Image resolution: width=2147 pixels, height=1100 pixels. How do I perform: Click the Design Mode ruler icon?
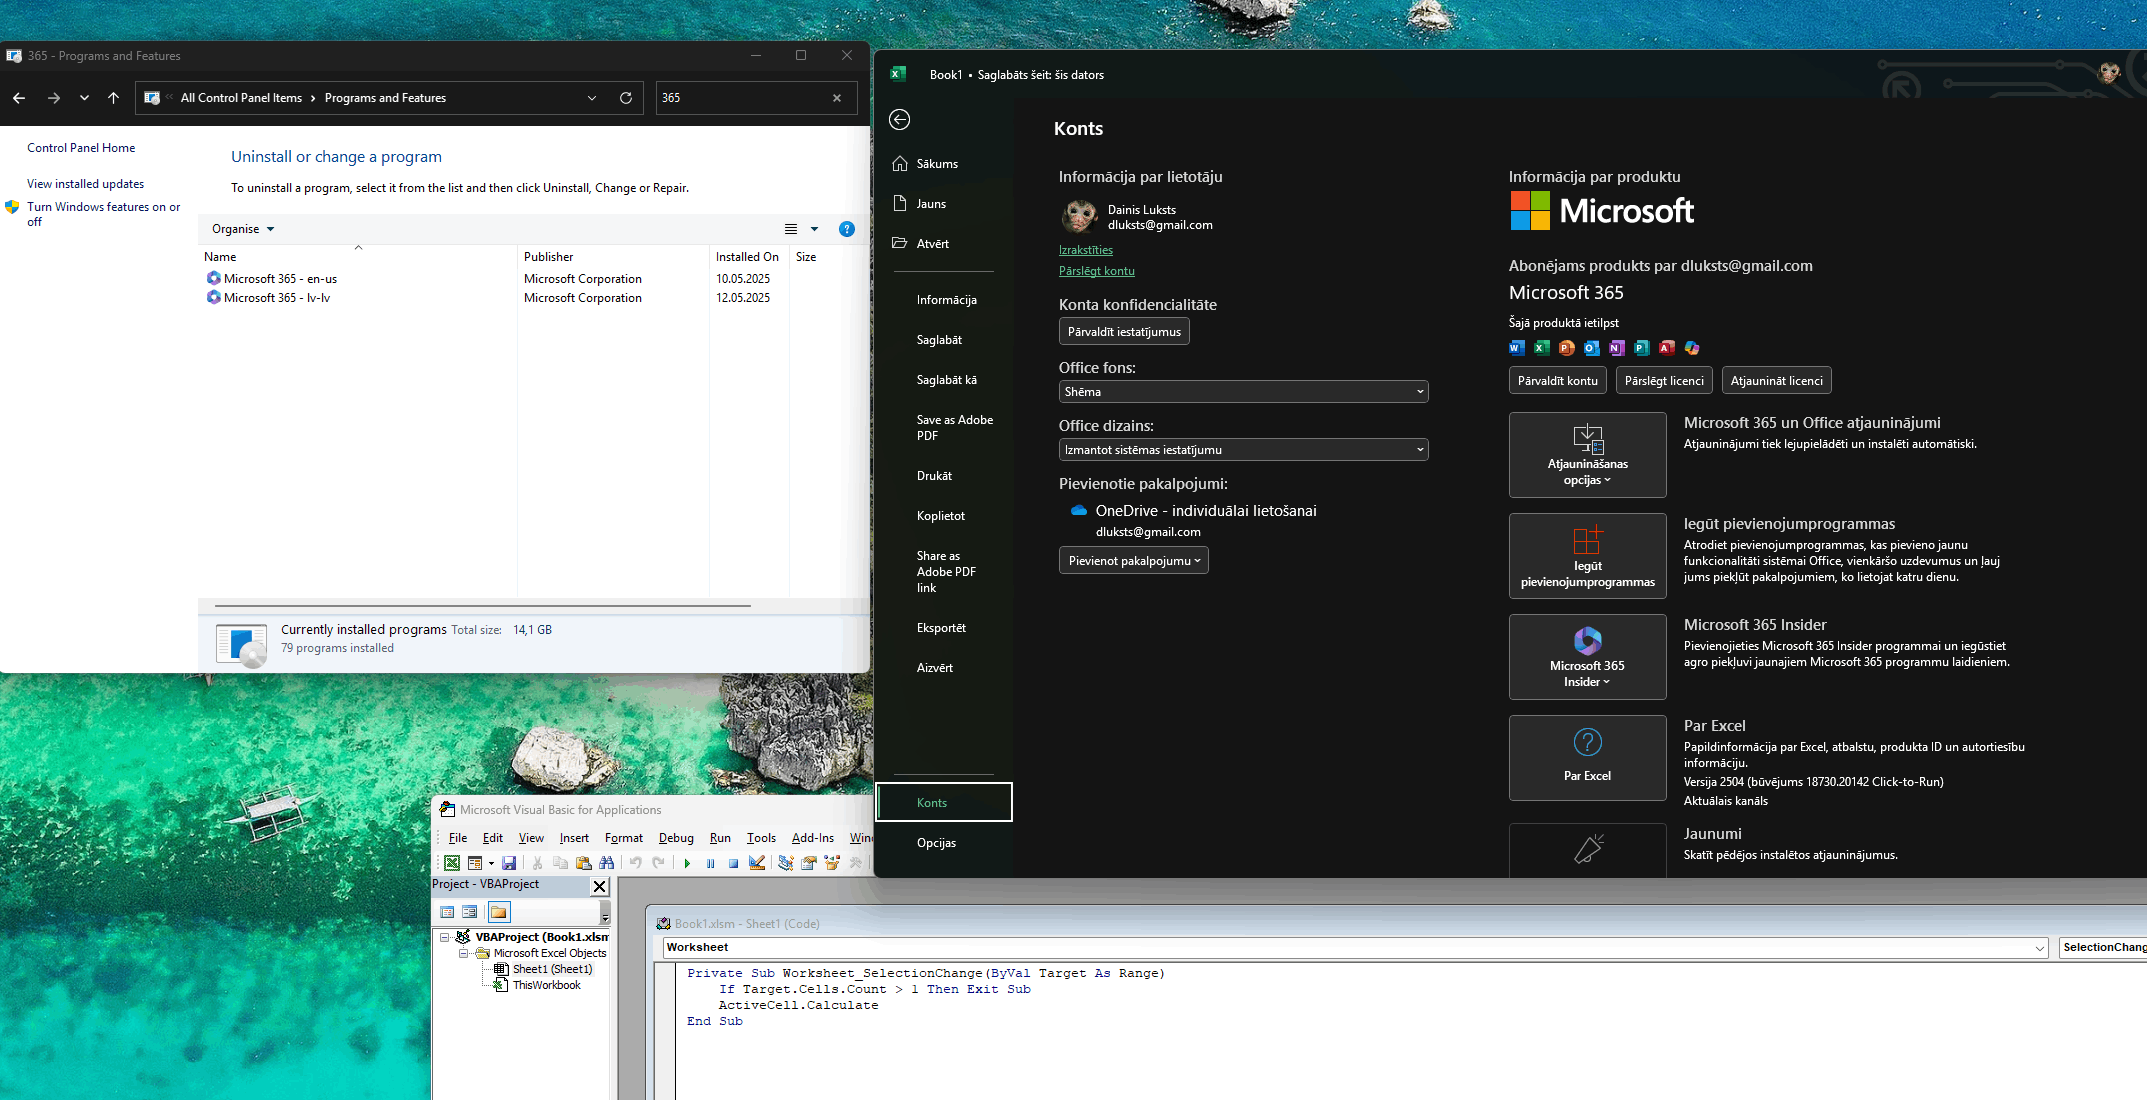click(x=757, y=863)
